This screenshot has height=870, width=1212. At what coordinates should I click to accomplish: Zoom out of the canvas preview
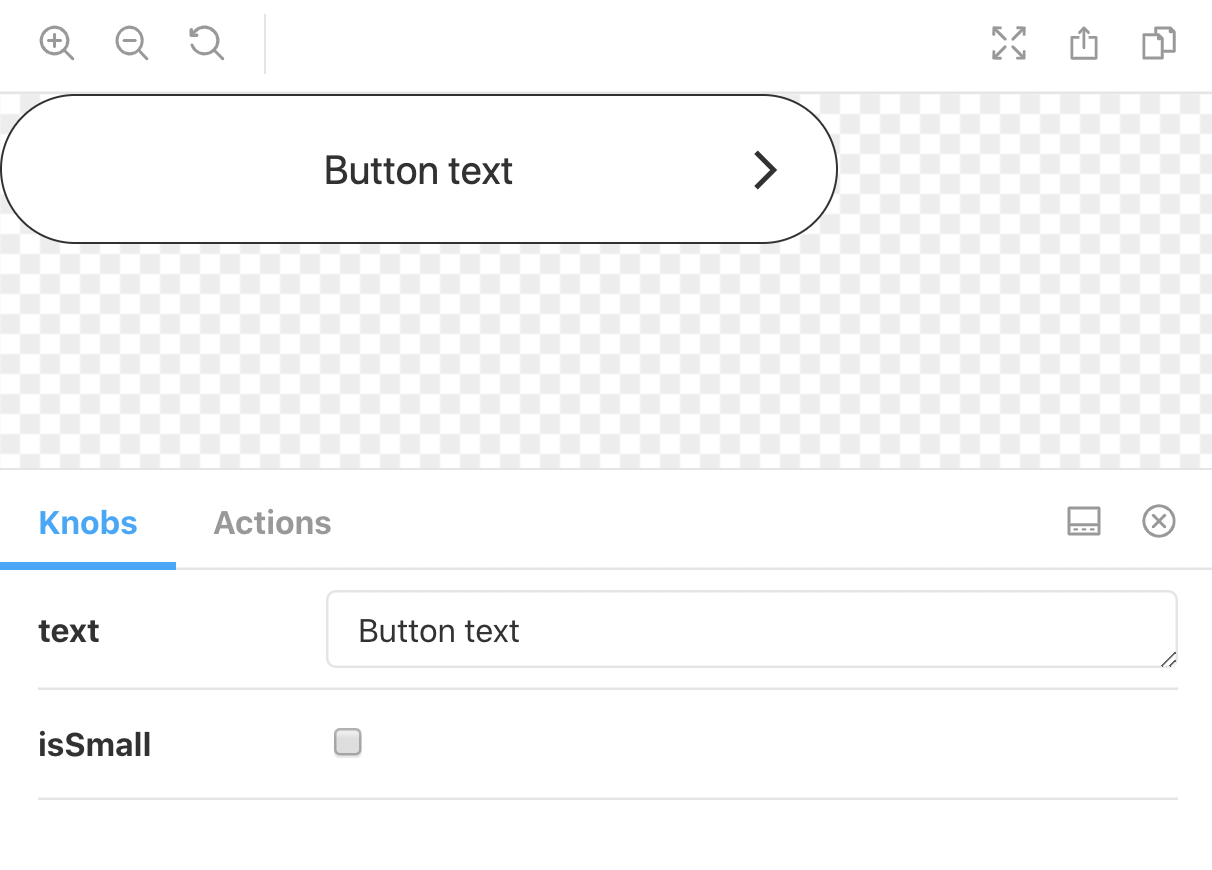pos(132,44)
